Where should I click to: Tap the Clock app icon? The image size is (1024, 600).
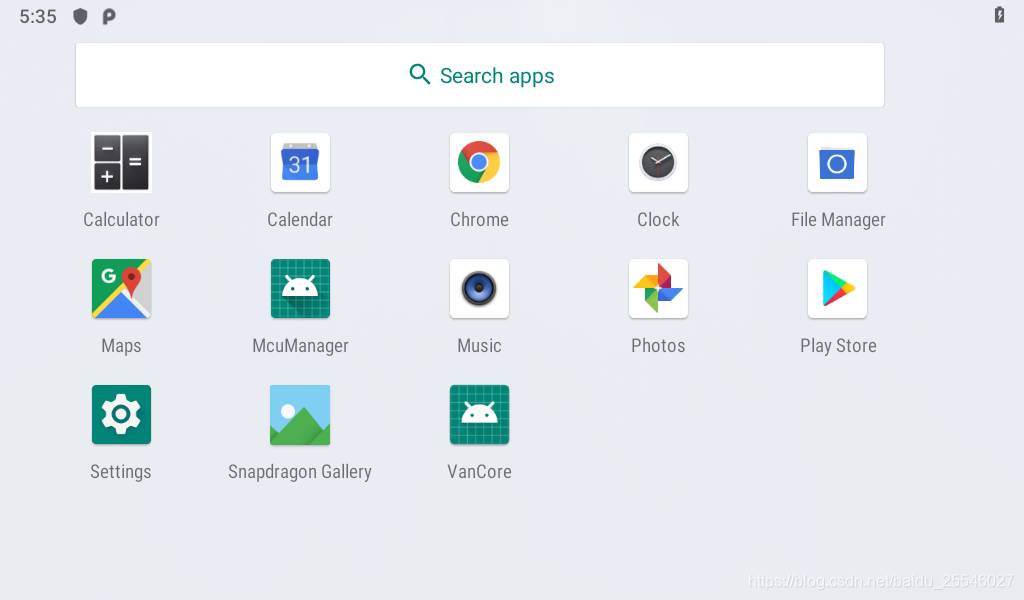pyautogui.click(x=658, y=163)
